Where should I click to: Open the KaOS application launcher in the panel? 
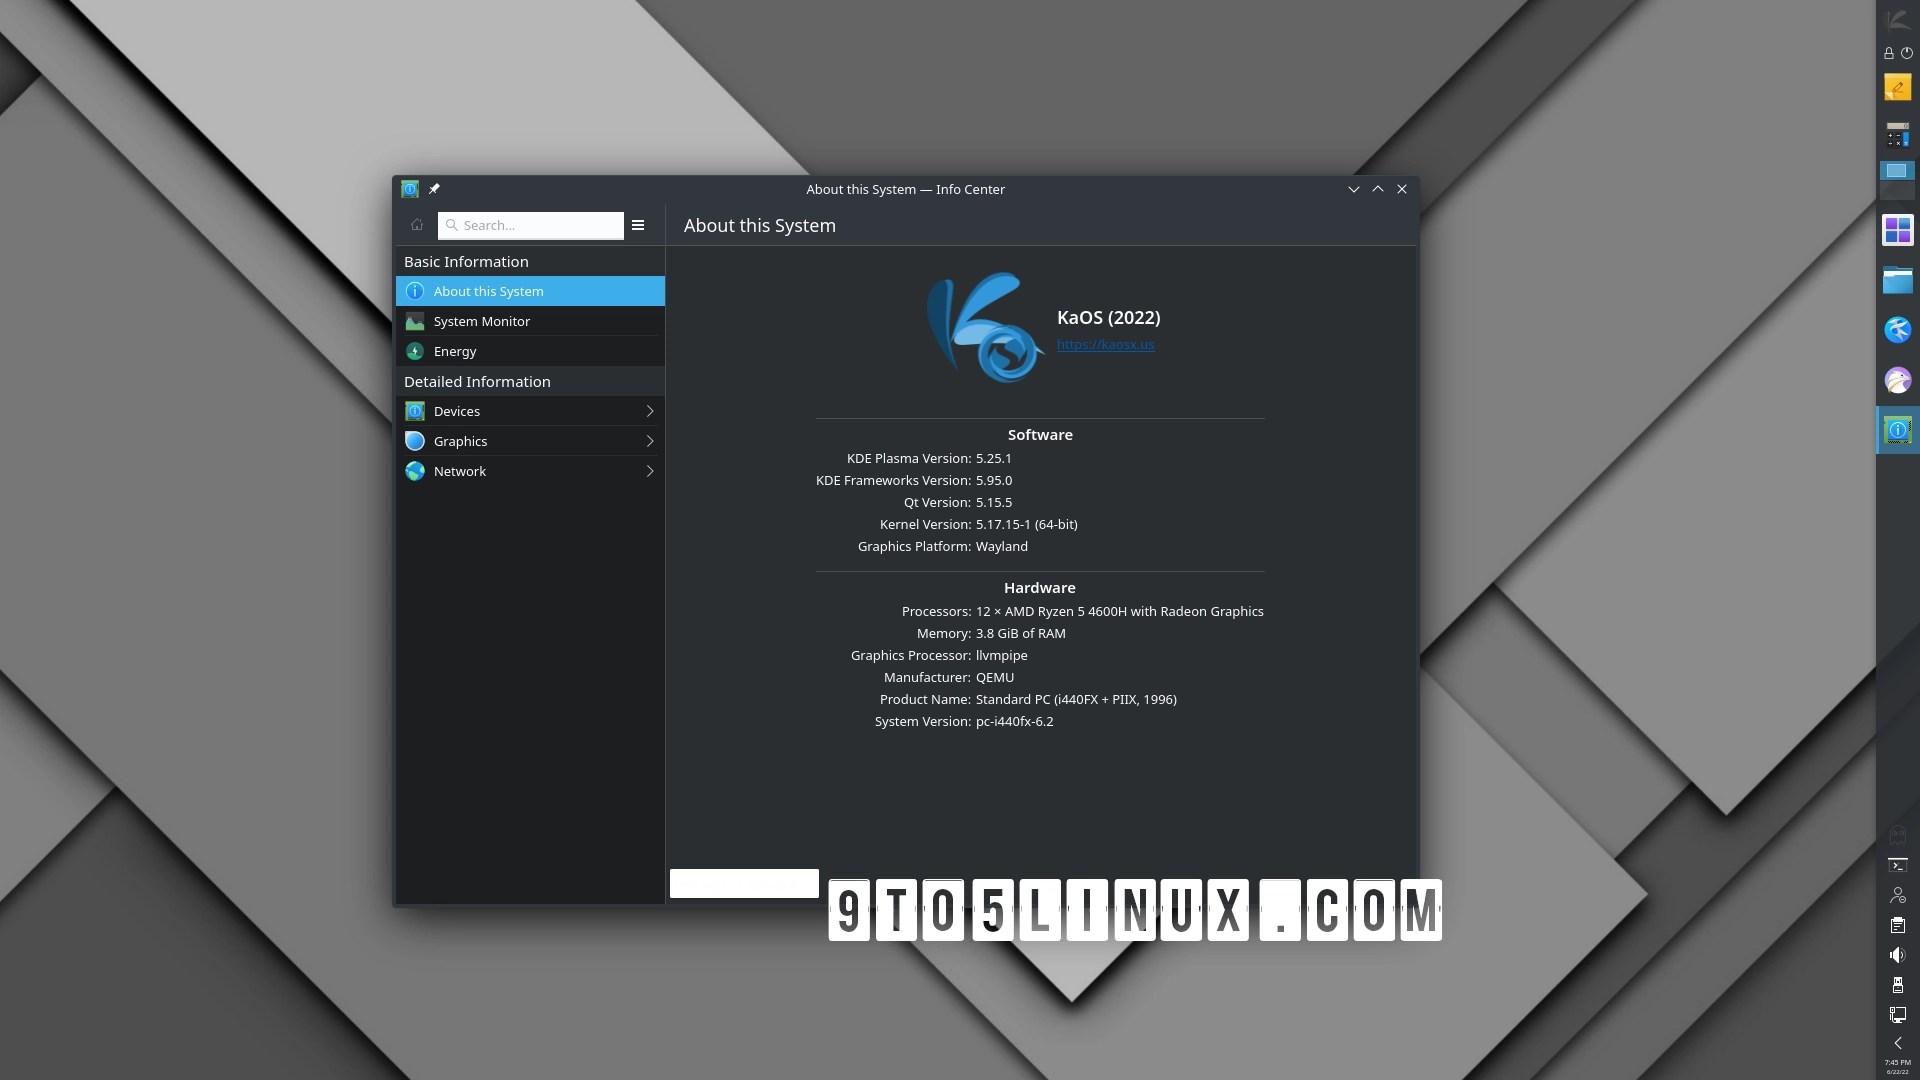tap(1897, 19)
